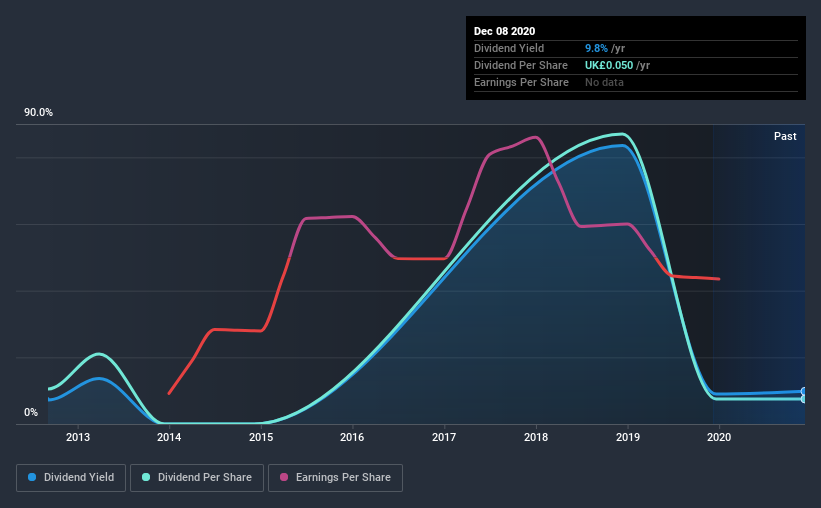
Task: Click the 90.0% y-axis label
Action: pos(38,113)
